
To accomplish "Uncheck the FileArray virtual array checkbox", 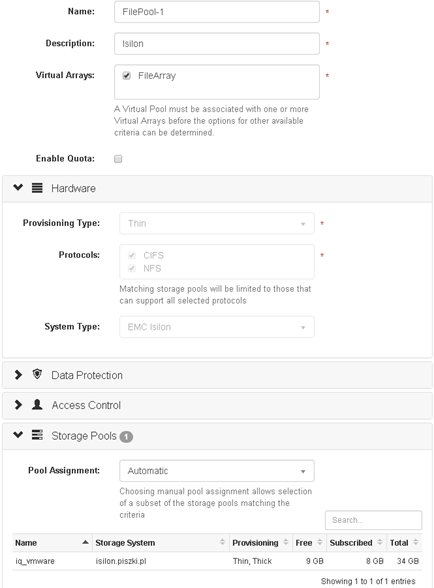I will pos(126,76).
